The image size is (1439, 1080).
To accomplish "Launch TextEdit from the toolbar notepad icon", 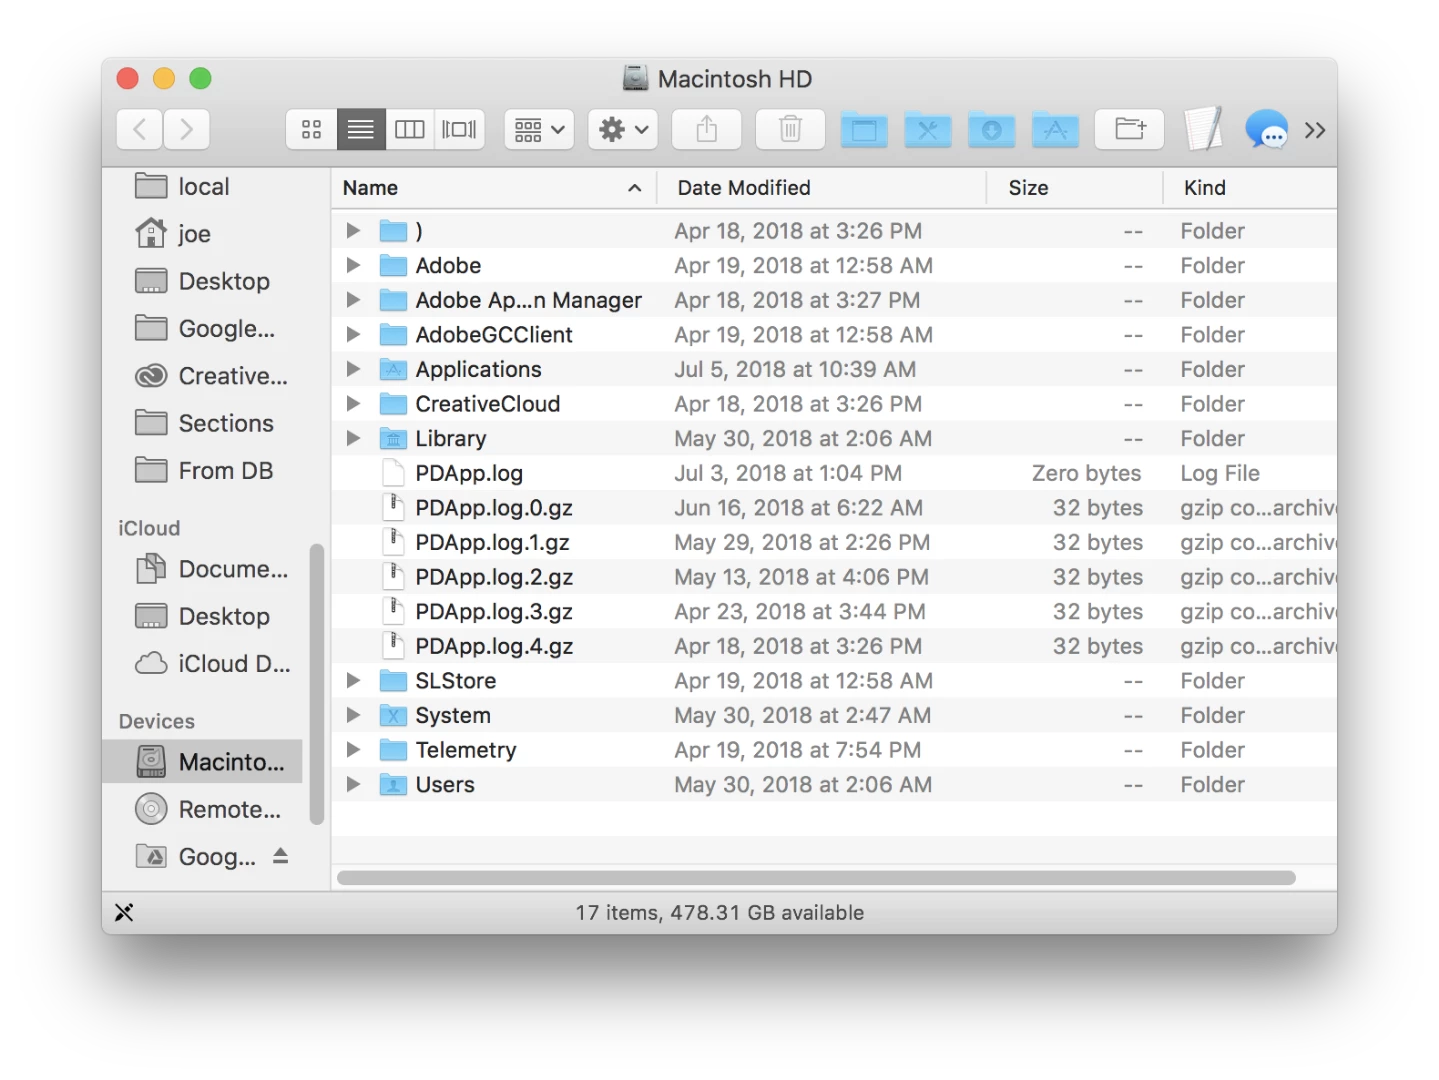I will coord(1203,129).
